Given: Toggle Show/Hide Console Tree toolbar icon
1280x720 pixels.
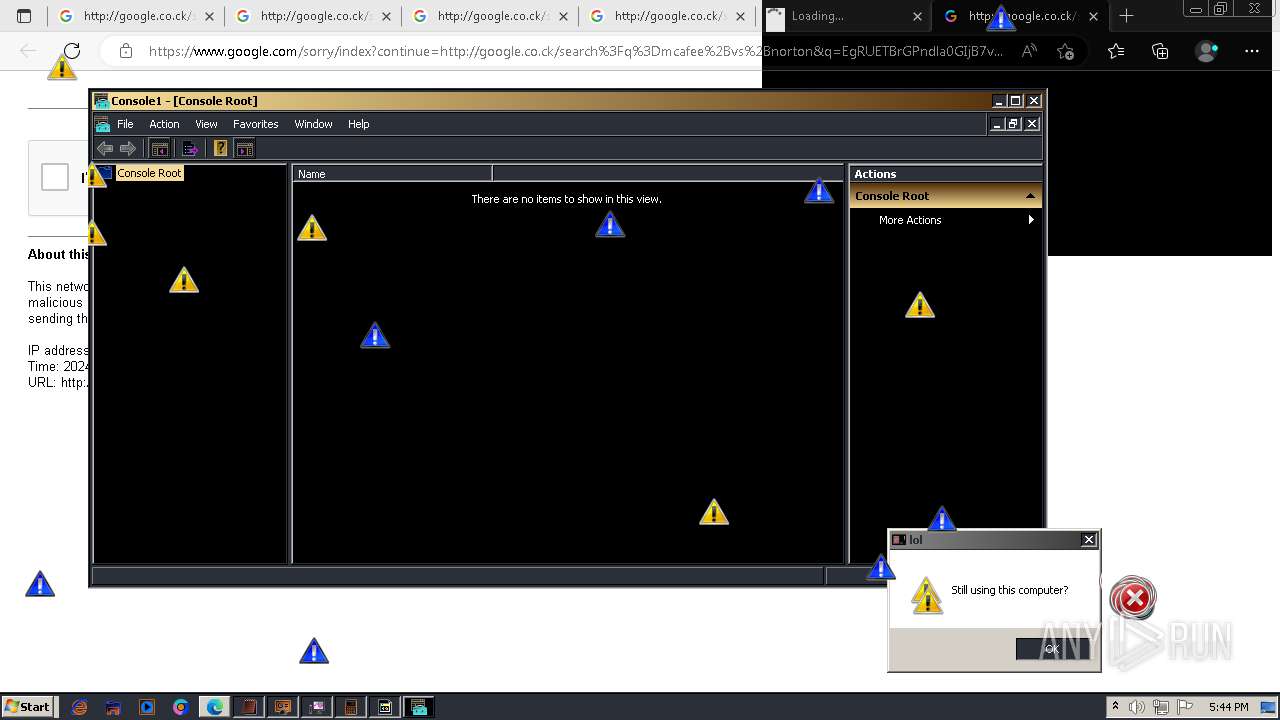Looking at the screenshot, I should (159, 149).
